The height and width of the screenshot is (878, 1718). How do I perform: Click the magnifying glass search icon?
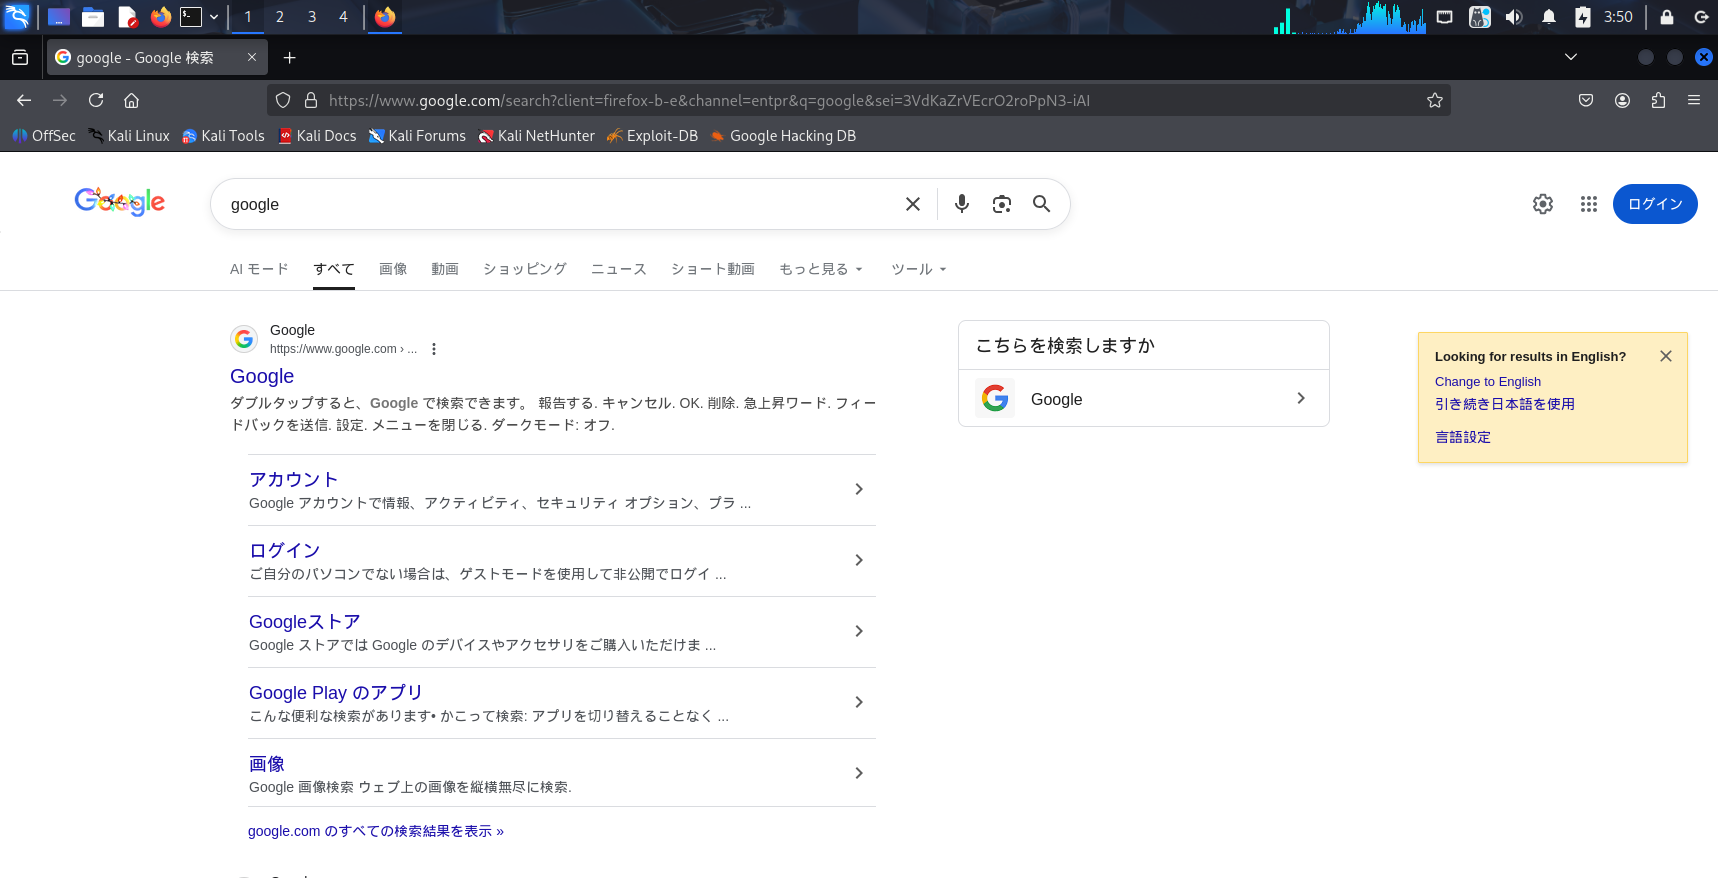coord(1041,204)
